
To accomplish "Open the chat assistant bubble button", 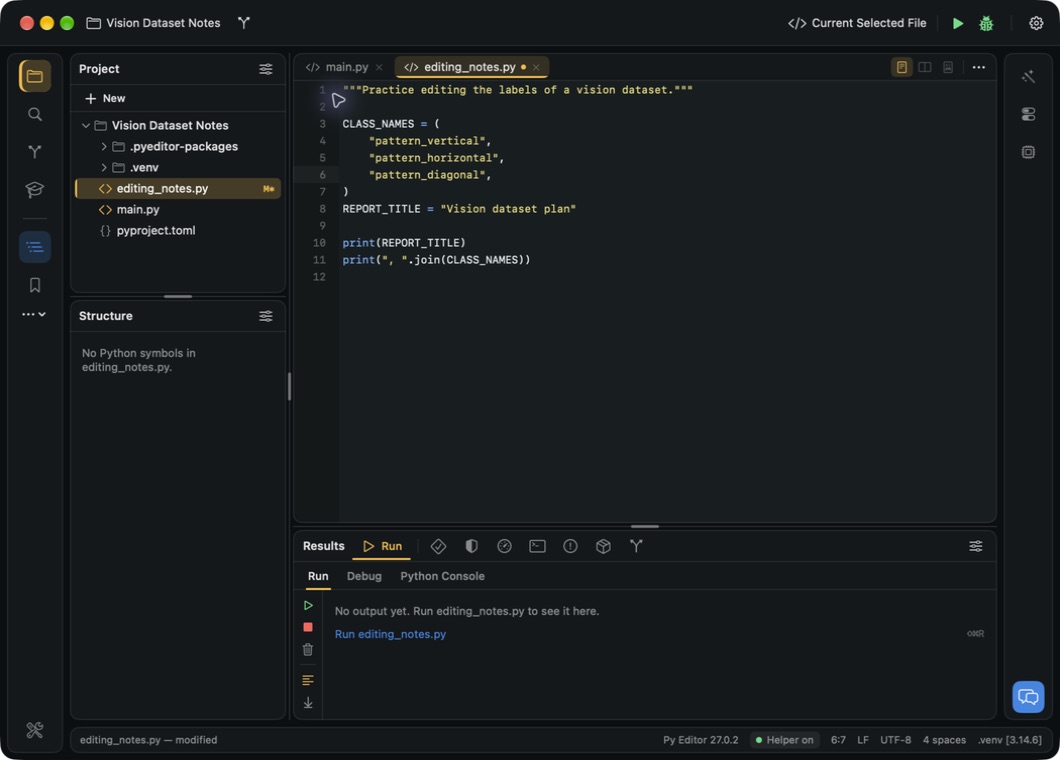I will [x=1028, y=696].
